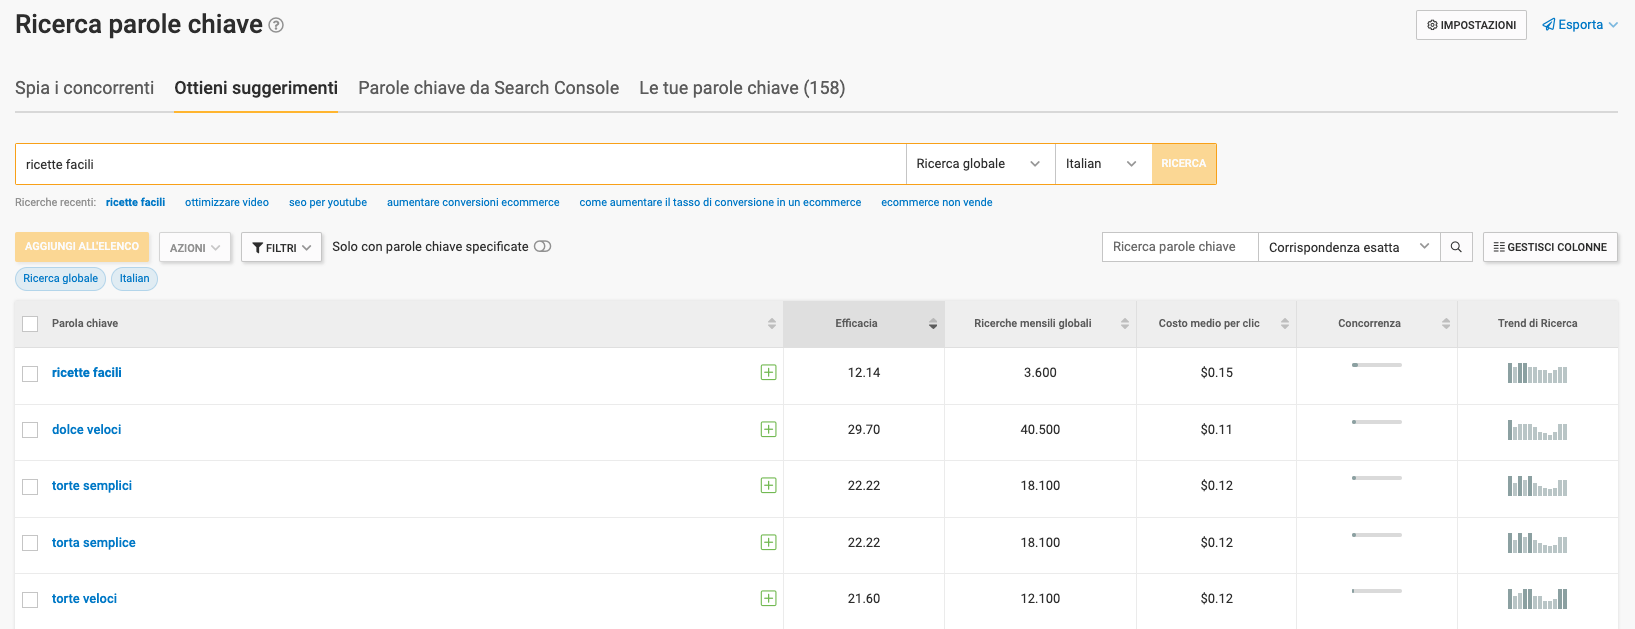The image size is (1635, 629).
Task: View trend chart for 'dolce veloci'
Action: [x=1537, y=430]
